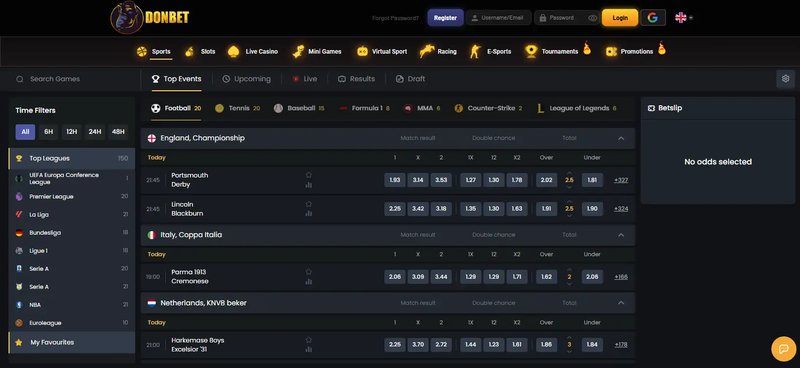Favourite the Lincoln vs Blackburn match star
This screenshot has width=800, height=368.
(x=309, y=204)
